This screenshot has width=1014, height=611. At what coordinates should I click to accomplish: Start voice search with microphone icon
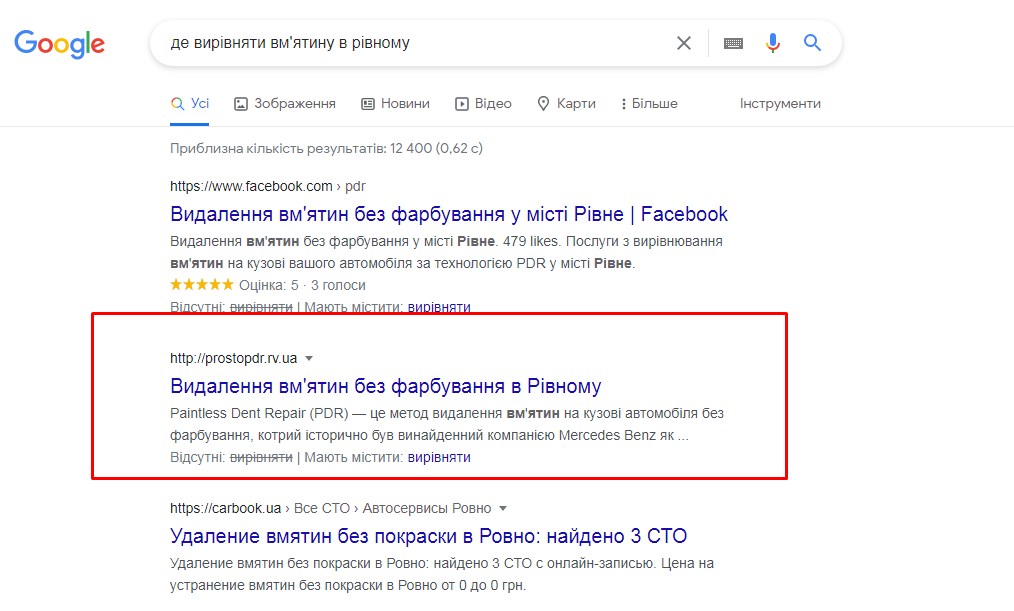[x=772, y=43]
